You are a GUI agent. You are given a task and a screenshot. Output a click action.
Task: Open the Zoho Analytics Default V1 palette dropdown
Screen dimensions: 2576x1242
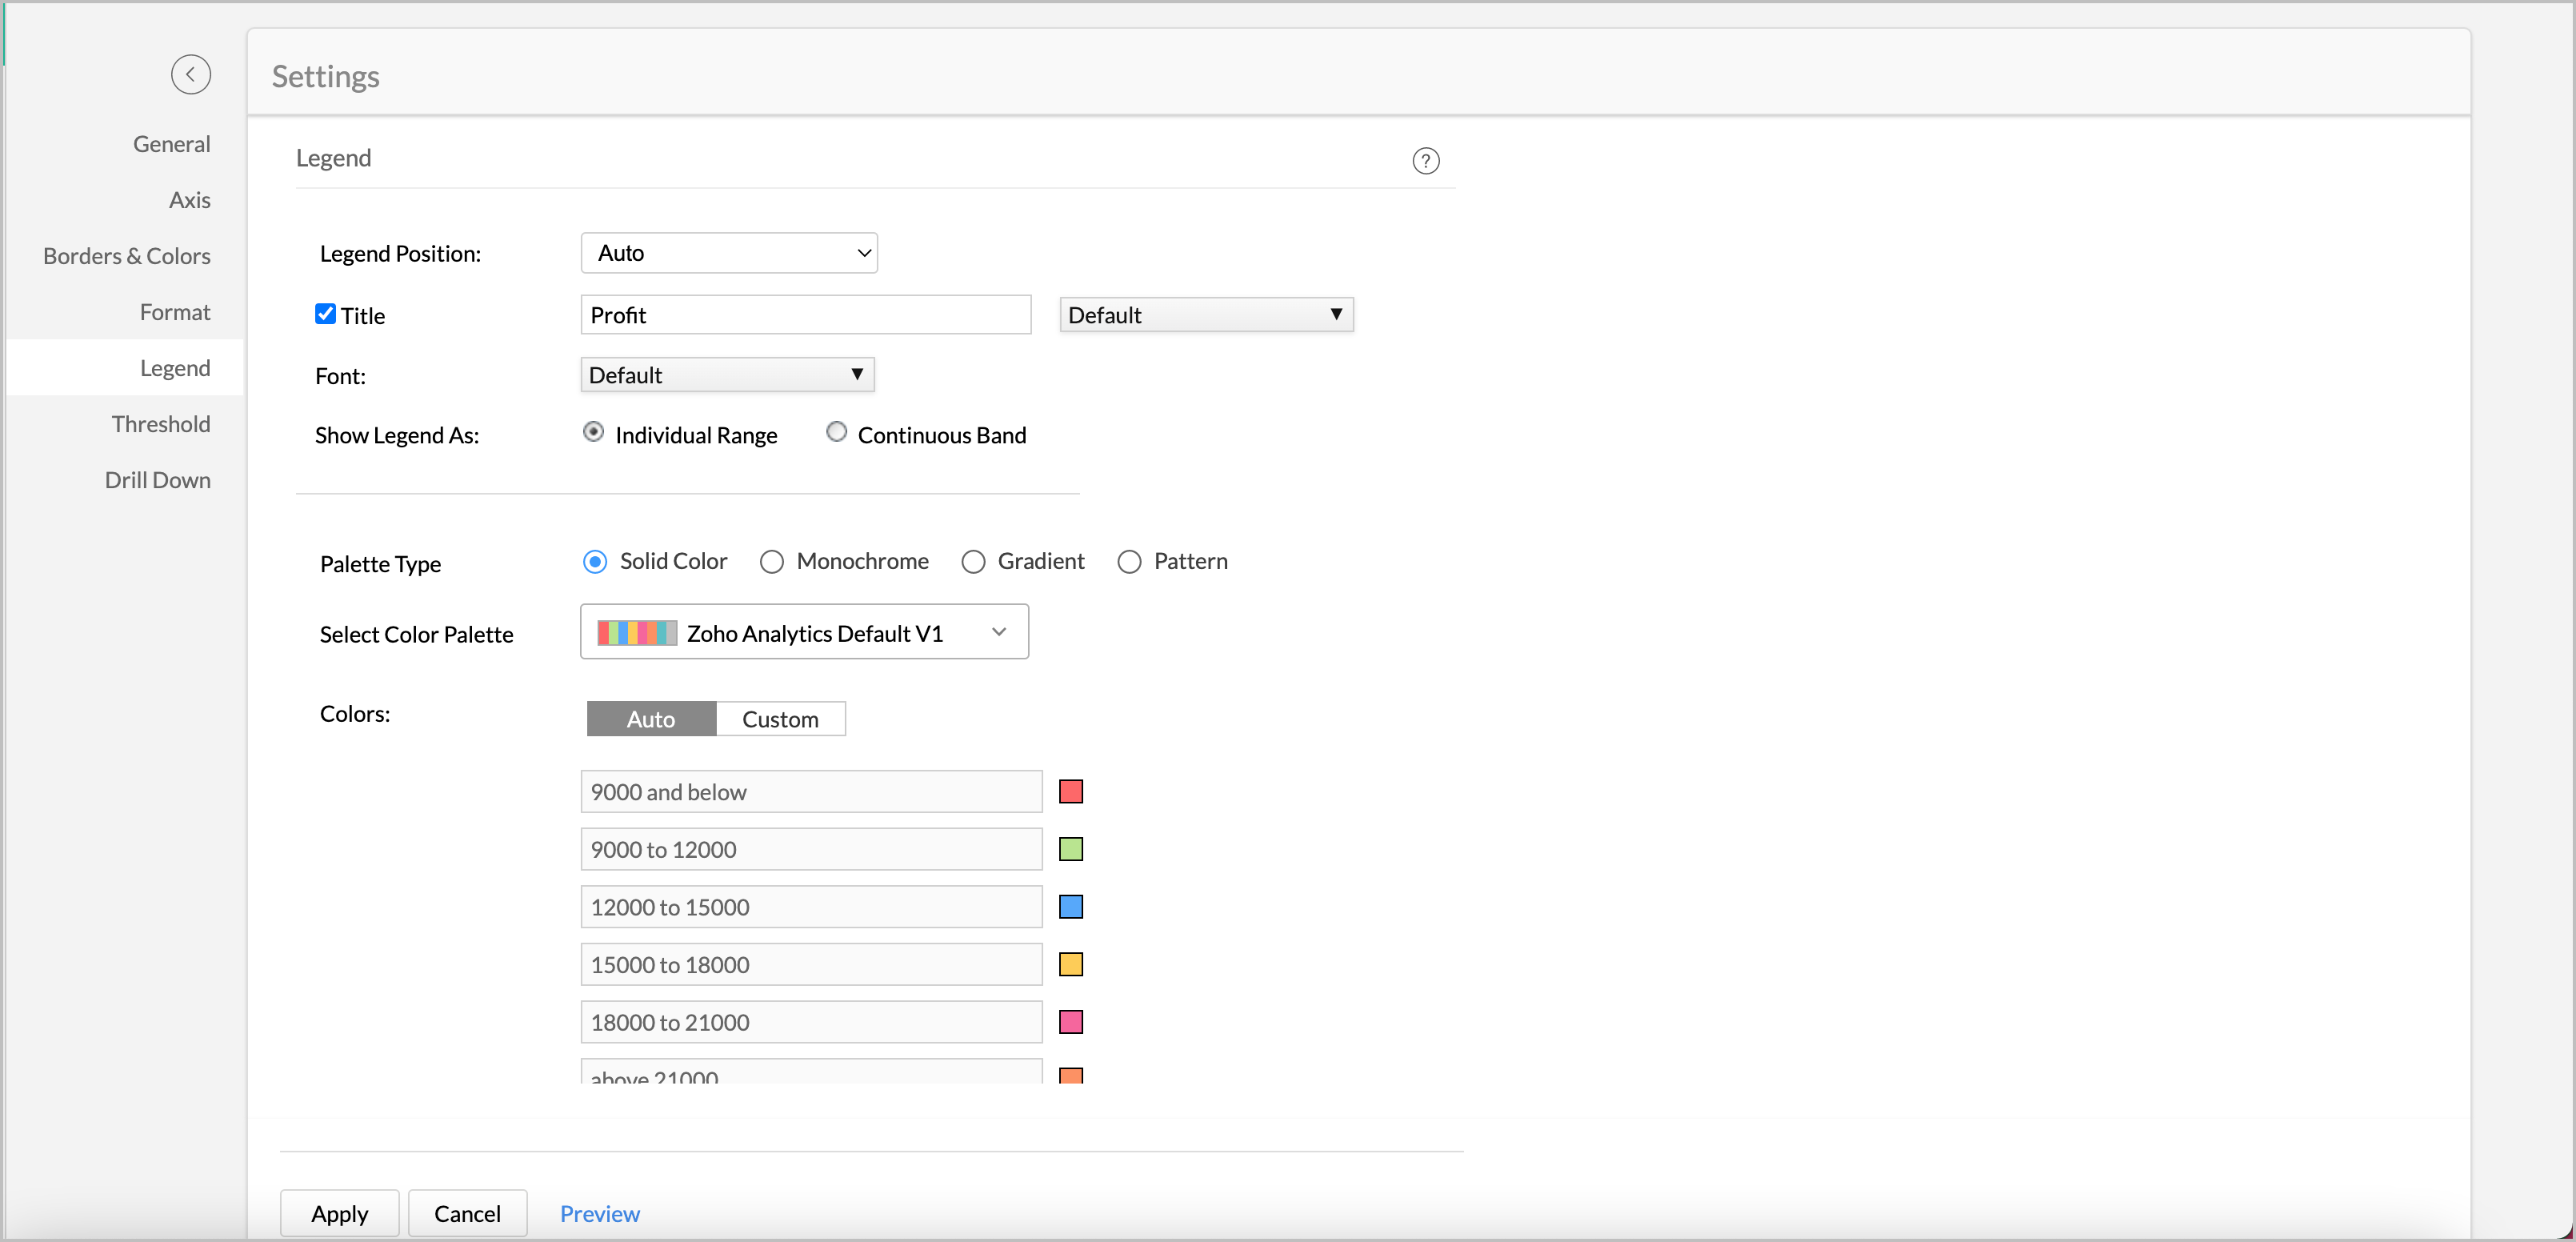pyautogui.click(x=804, y=632)
